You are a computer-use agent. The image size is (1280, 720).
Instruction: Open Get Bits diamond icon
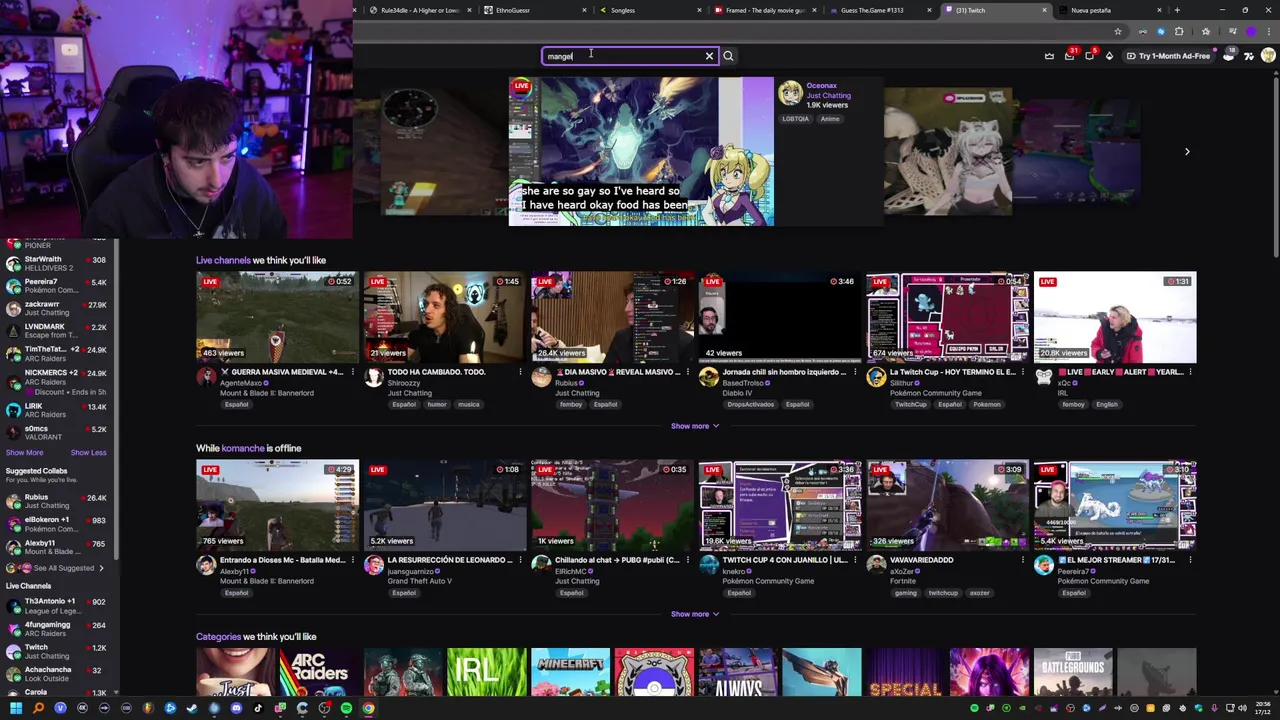[1109, 56]
